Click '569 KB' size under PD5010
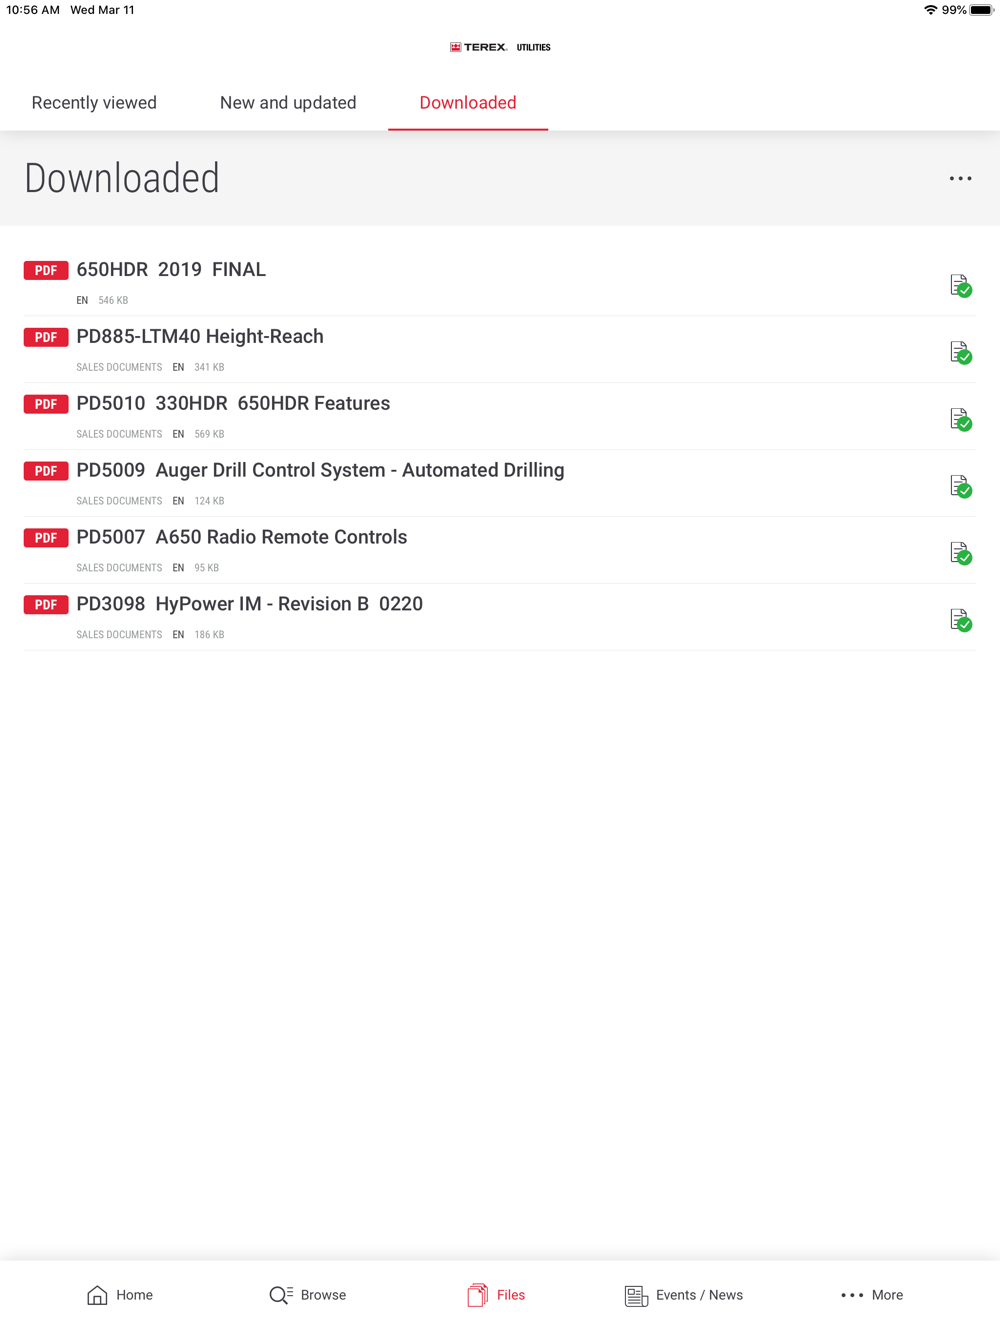Viewport: 1000px width, 1334px height. coord(209,434)
